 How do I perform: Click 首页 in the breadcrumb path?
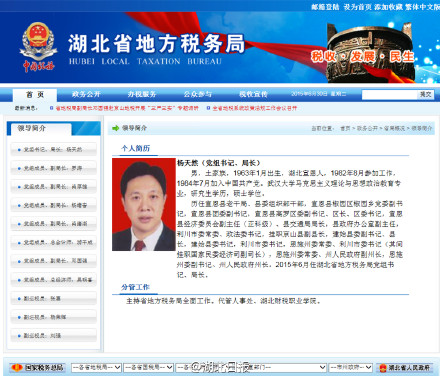[x=345, y=128]
